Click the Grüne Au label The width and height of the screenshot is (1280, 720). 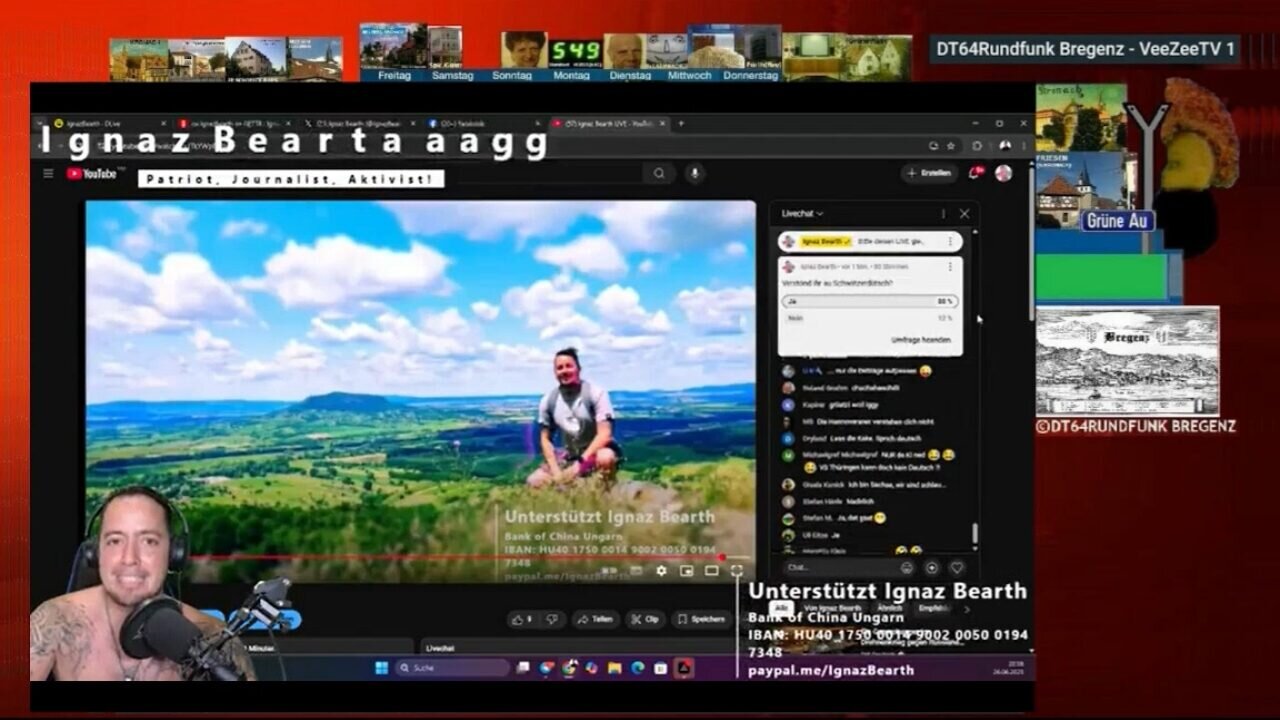(1117, 221)
